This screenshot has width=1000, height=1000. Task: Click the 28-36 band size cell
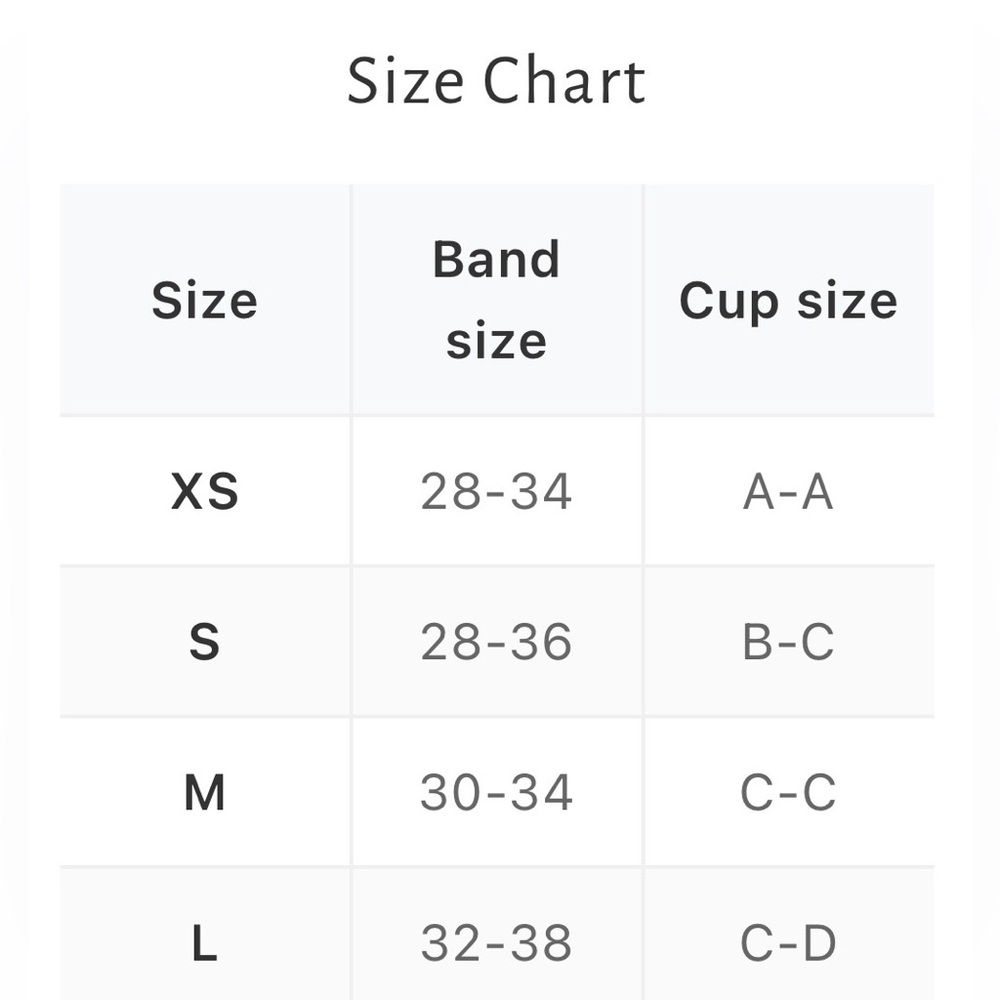496,642
